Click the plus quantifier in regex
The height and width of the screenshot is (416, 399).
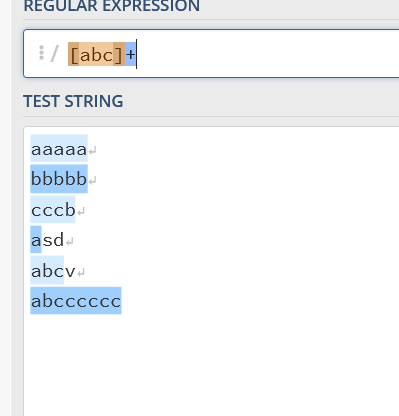click(130, 54)
